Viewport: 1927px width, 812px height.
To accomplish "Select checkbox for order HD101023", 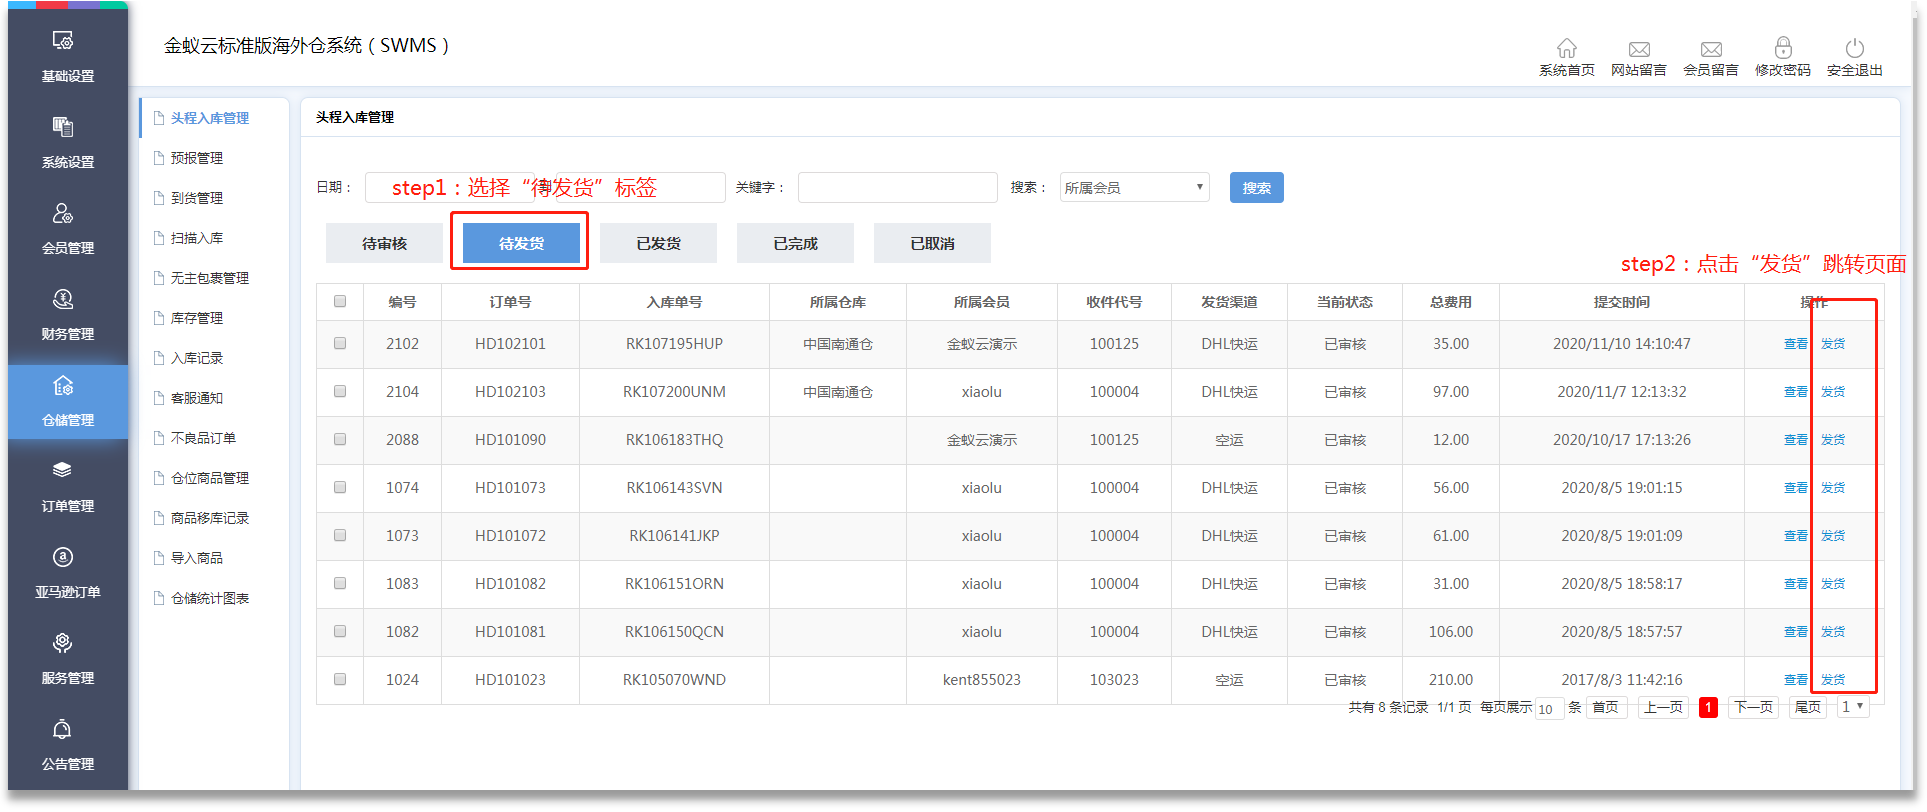I will coord(340,679).
